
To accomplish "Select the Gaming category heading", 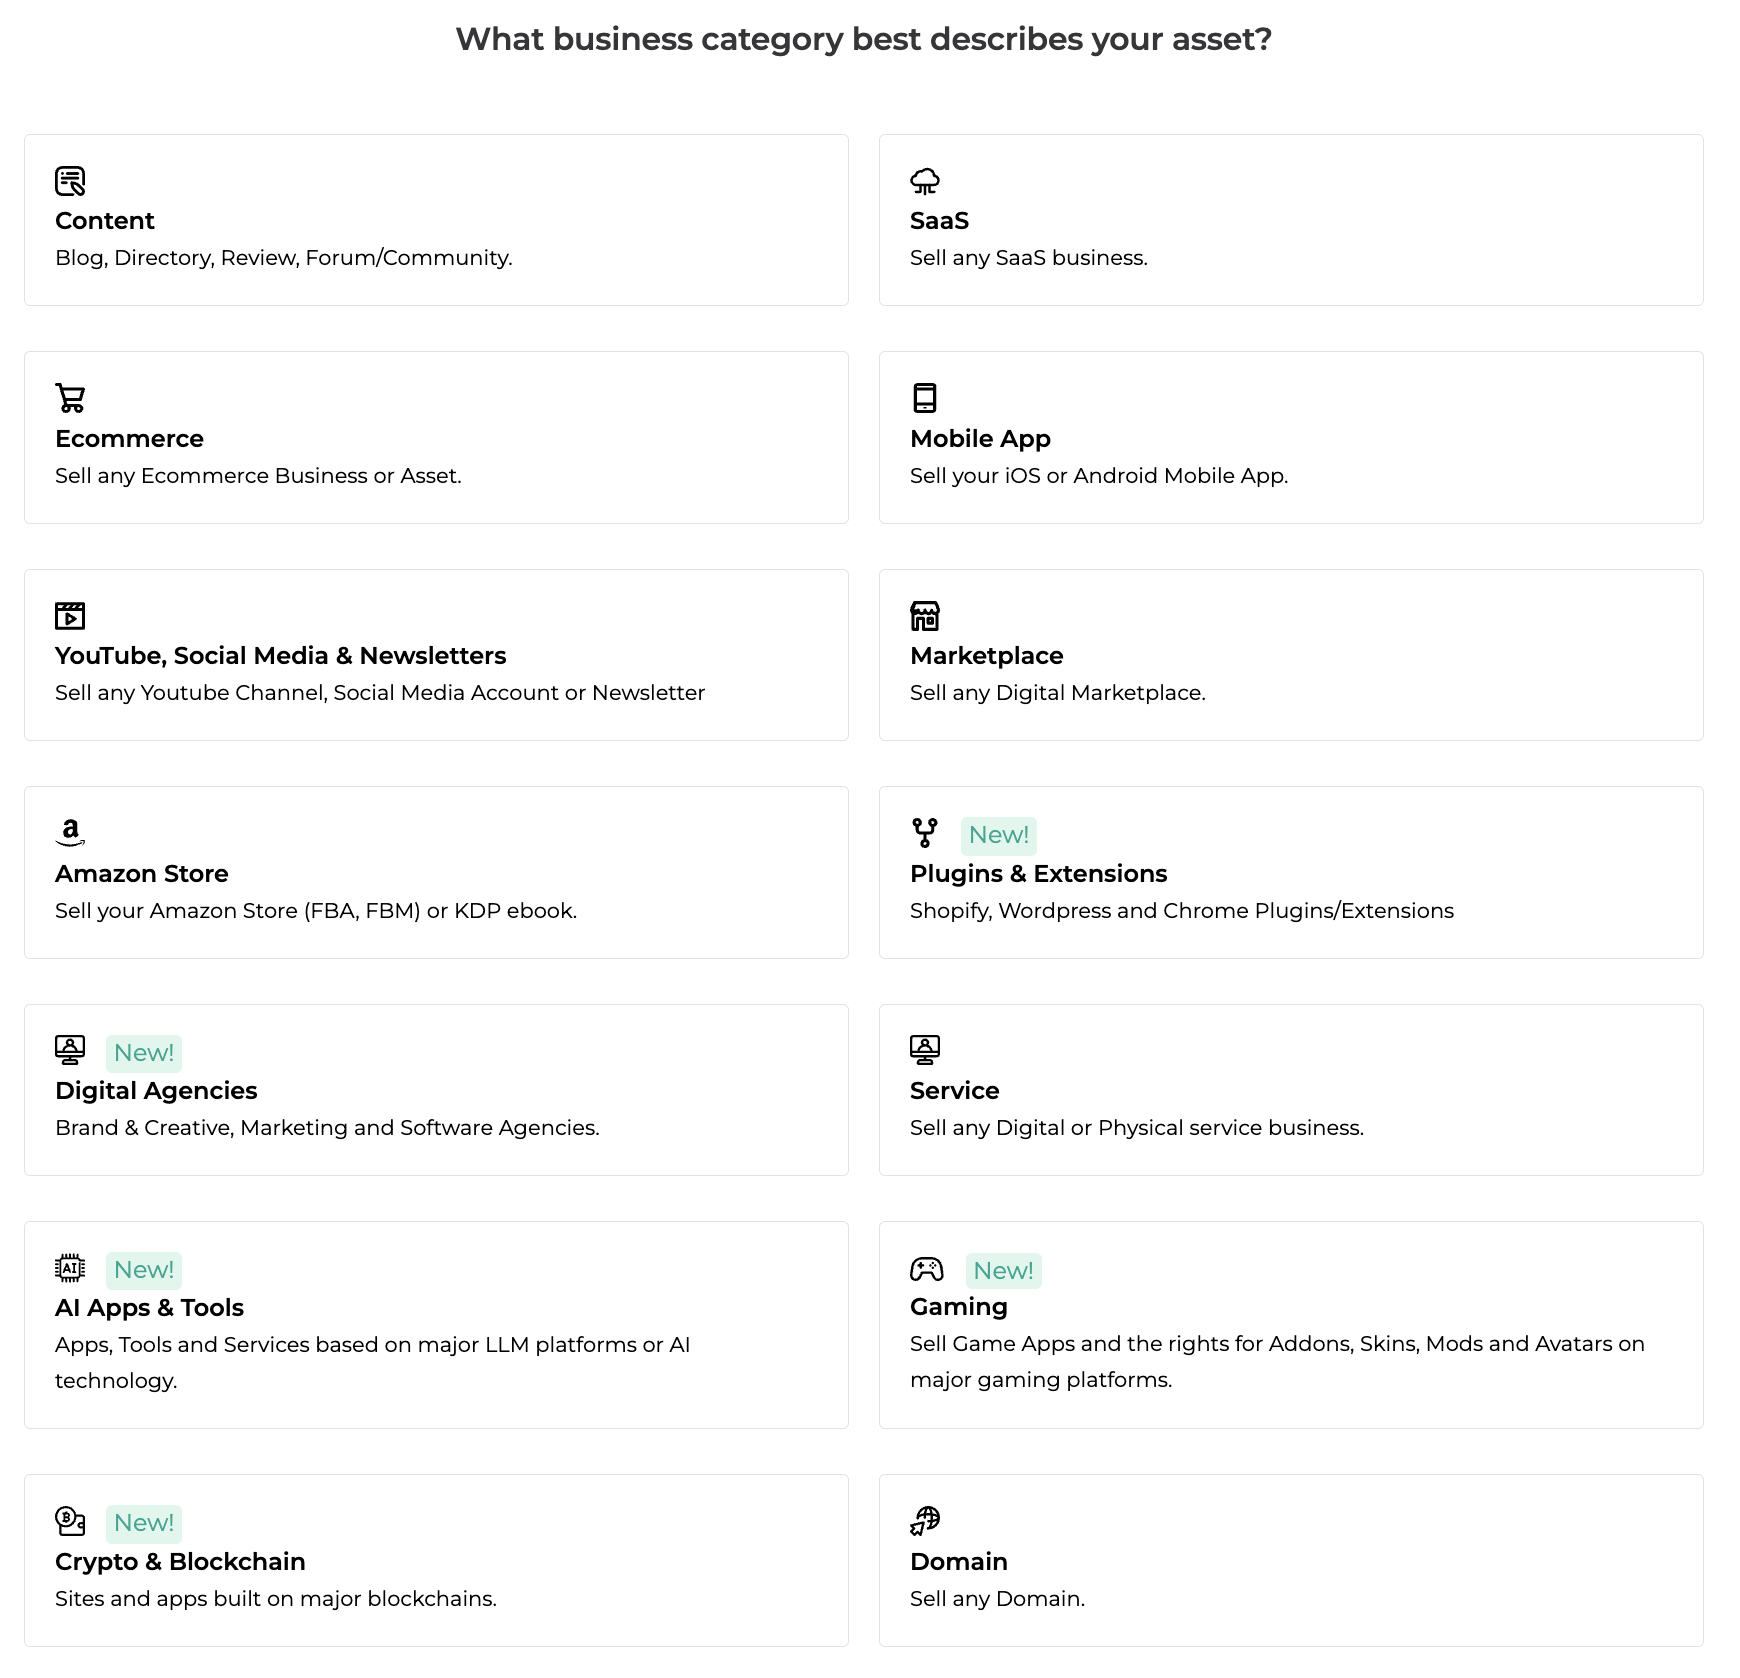I will point(958,1306).
